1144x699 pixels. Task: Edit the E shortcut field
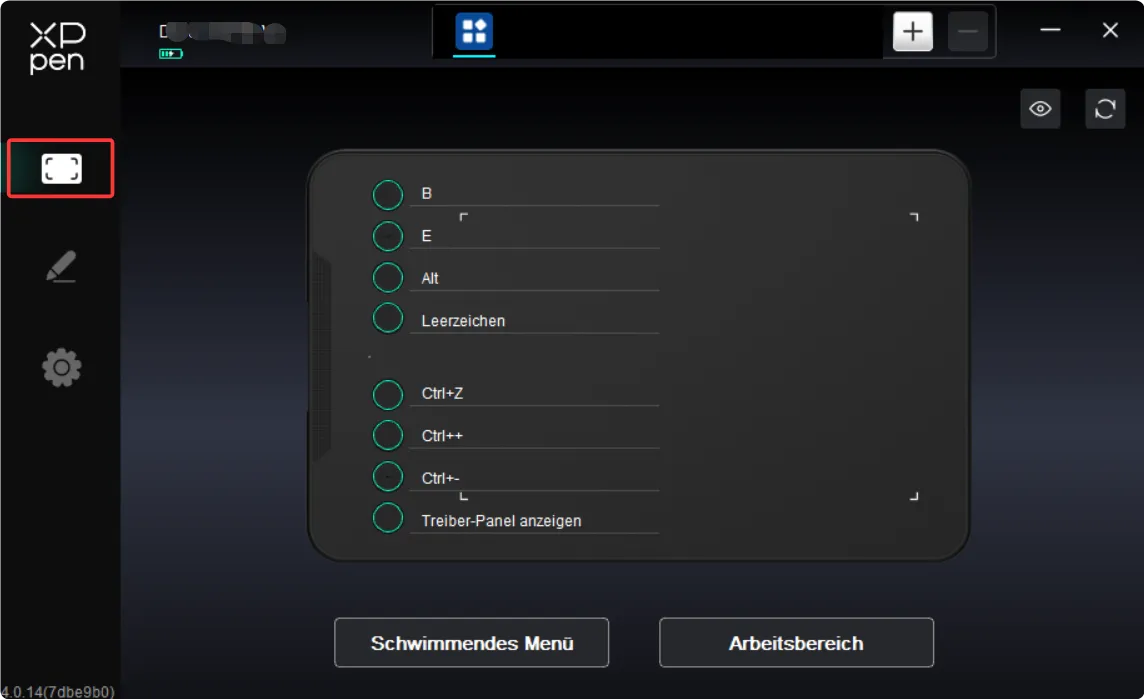(x=534, y=236)
